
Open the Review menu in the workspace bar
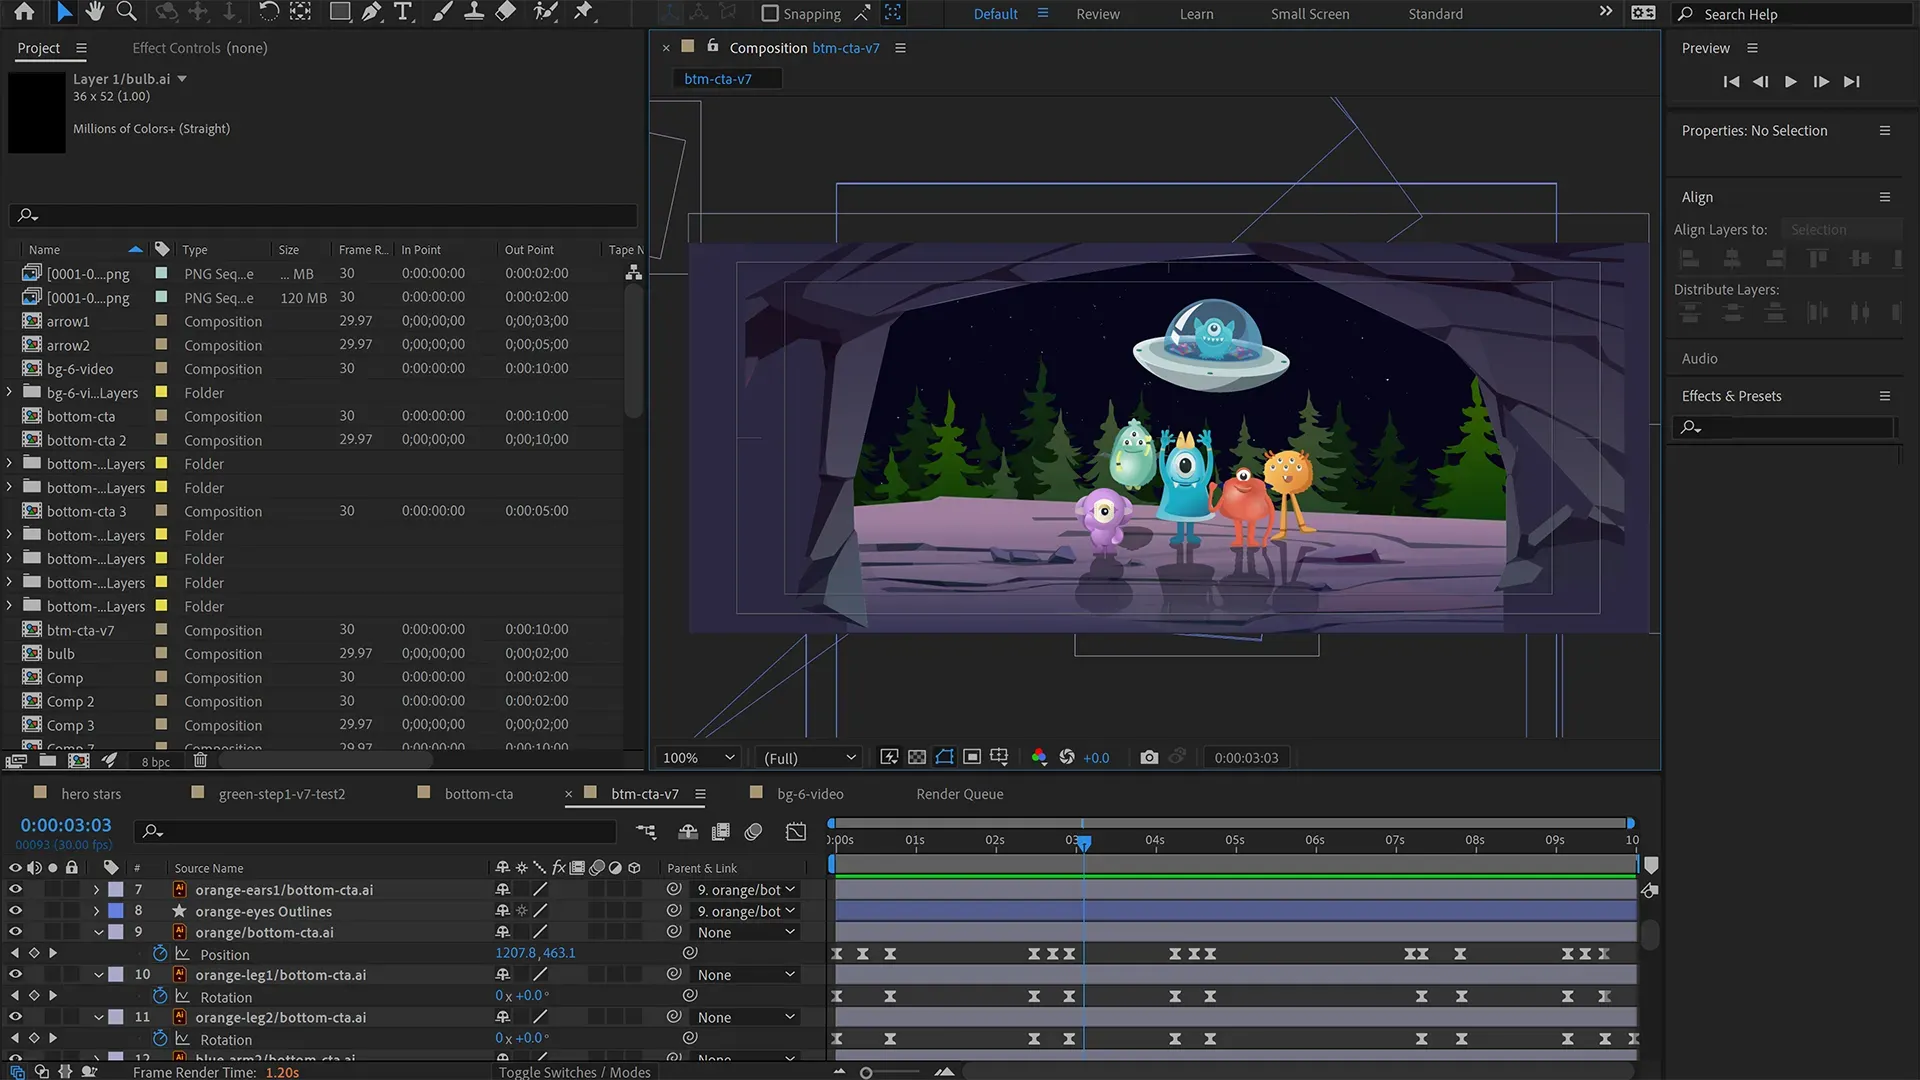(x=1097, y=13)
